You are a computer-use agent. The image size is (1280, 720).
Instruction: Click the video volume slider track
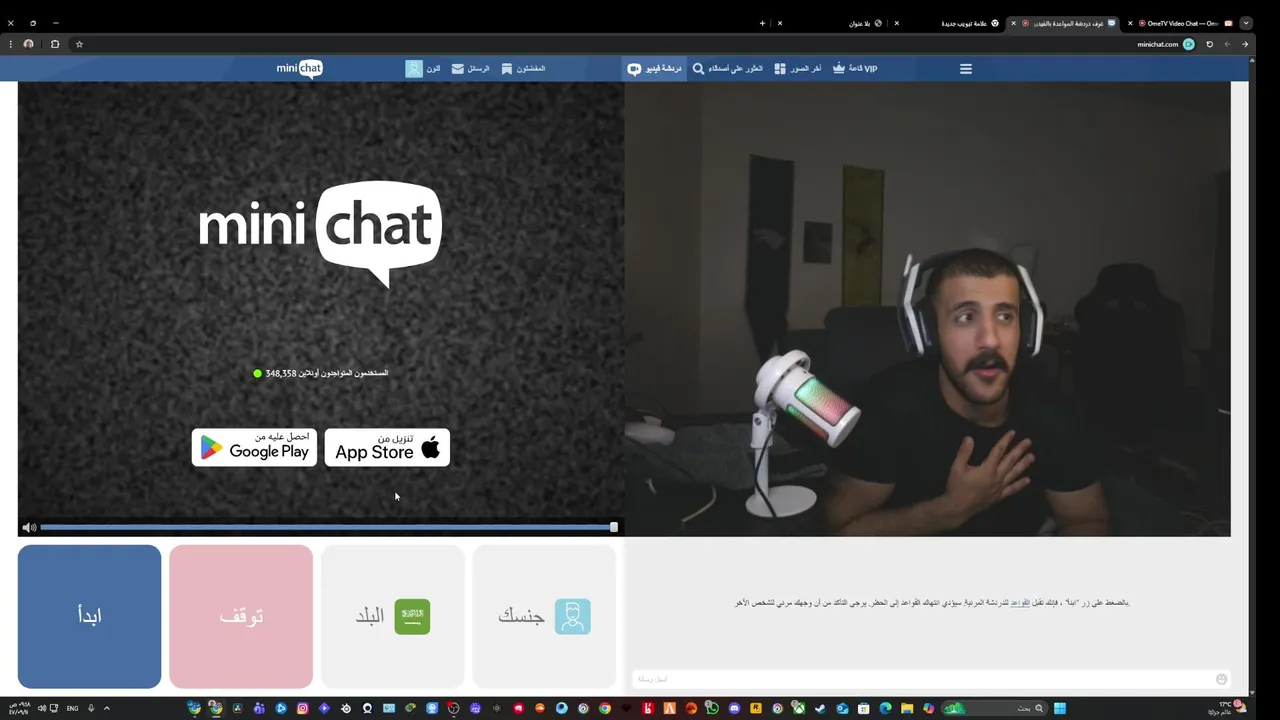pyautogui.click(x=326, y=527)
